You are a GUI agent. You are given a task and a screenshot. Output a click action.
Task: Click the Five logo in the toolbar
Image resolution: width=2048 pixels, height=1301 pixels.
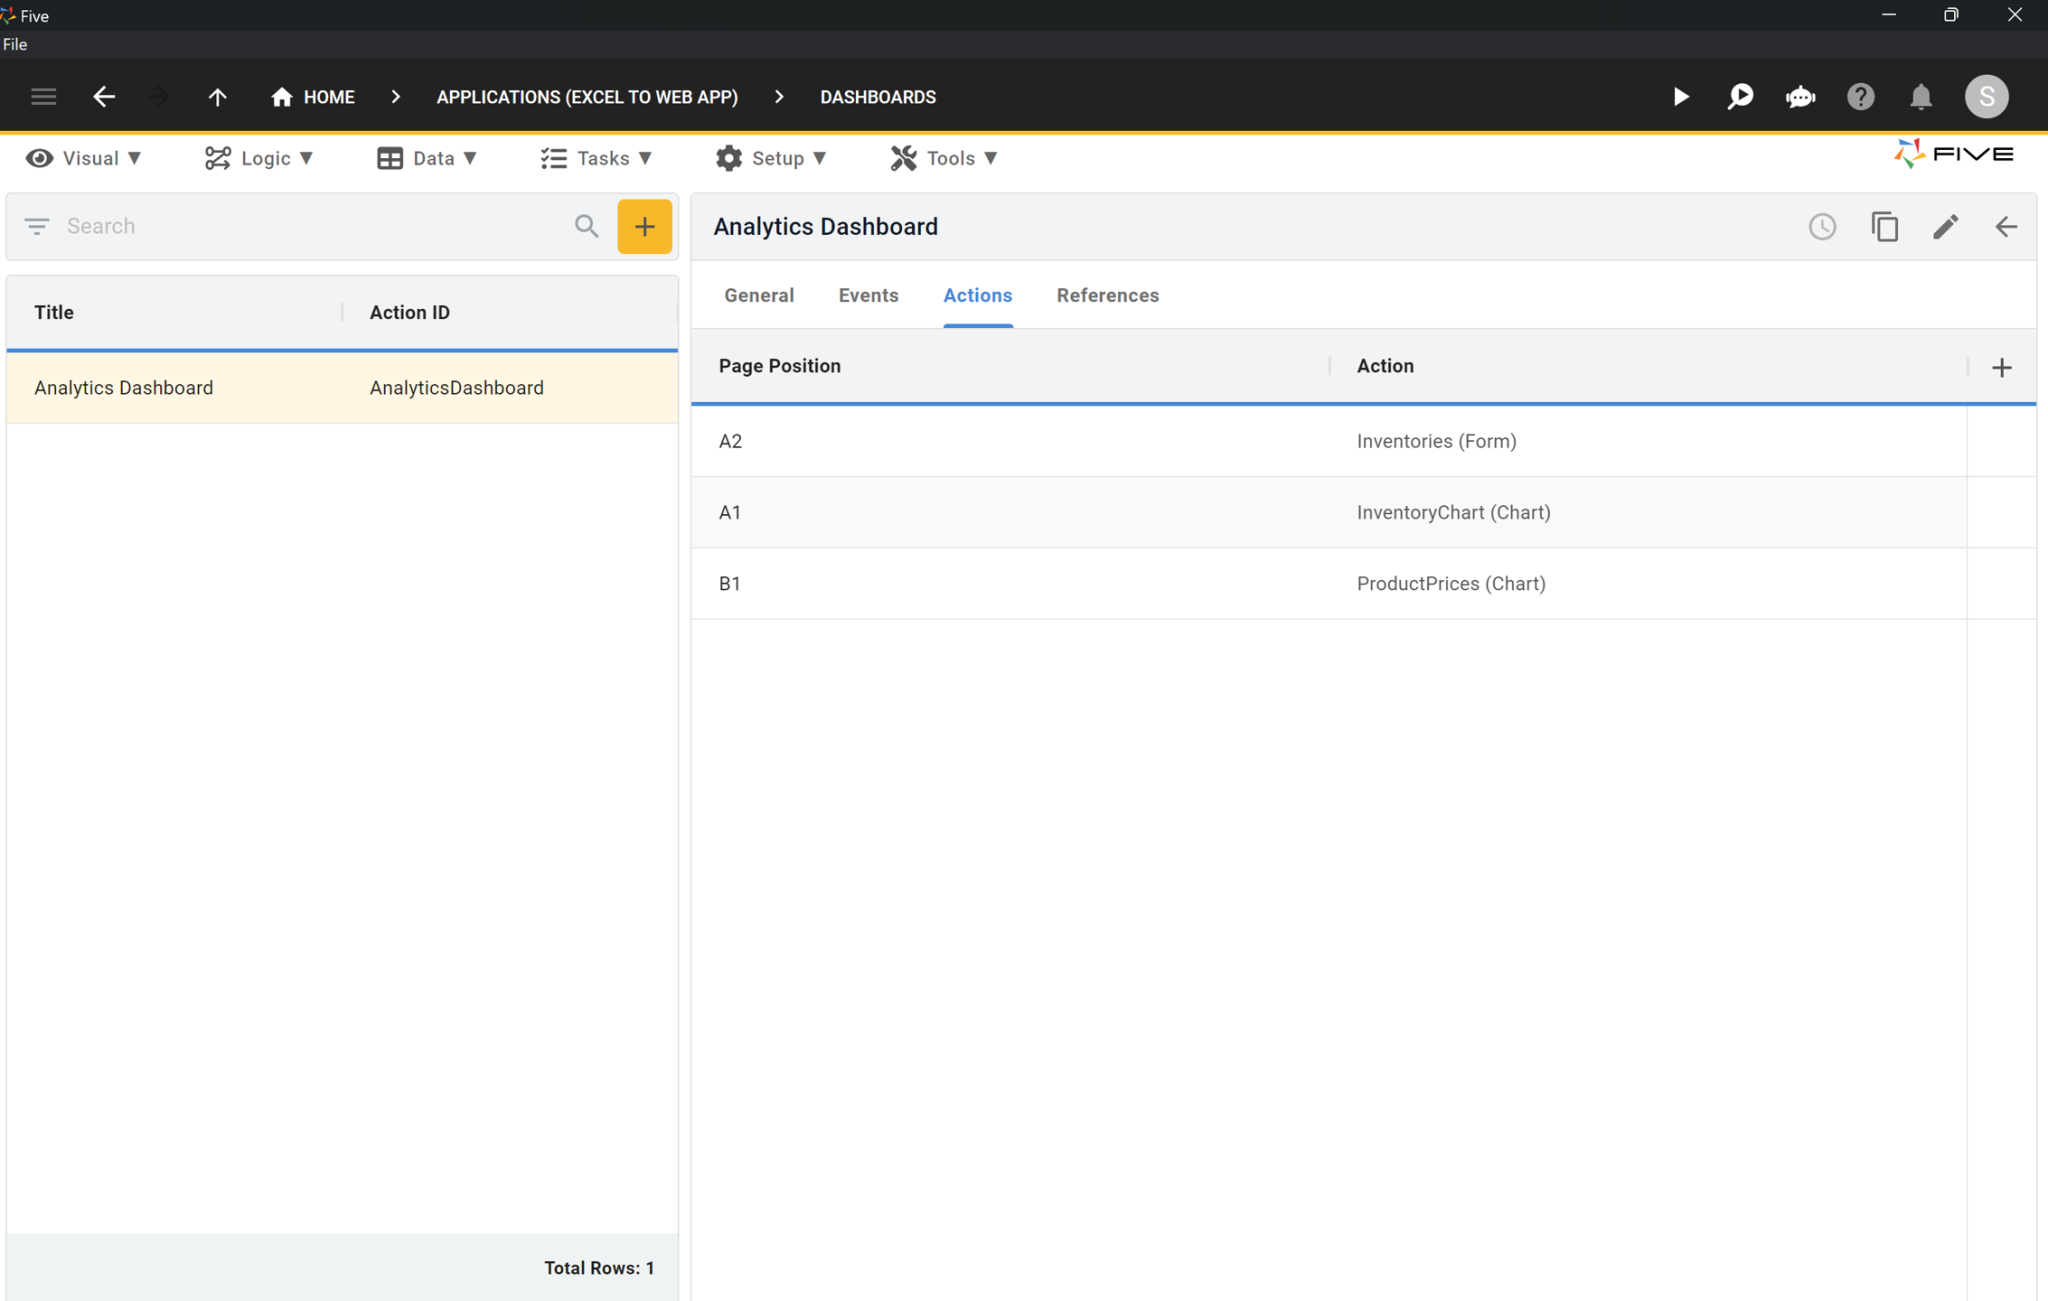coord(1952,153)
